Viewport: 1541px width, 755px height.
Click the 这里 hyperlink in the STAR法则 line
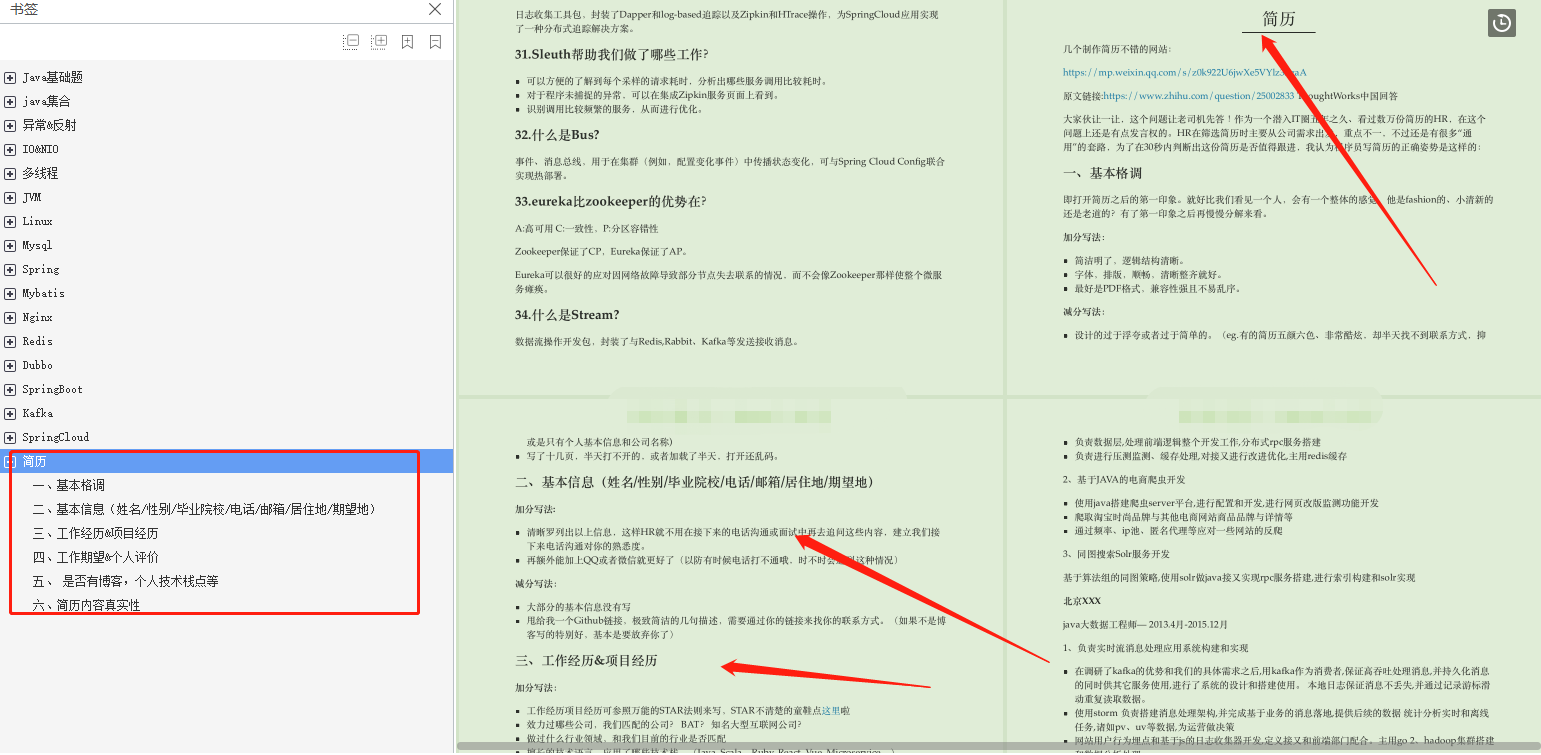(x=831, y=710)
